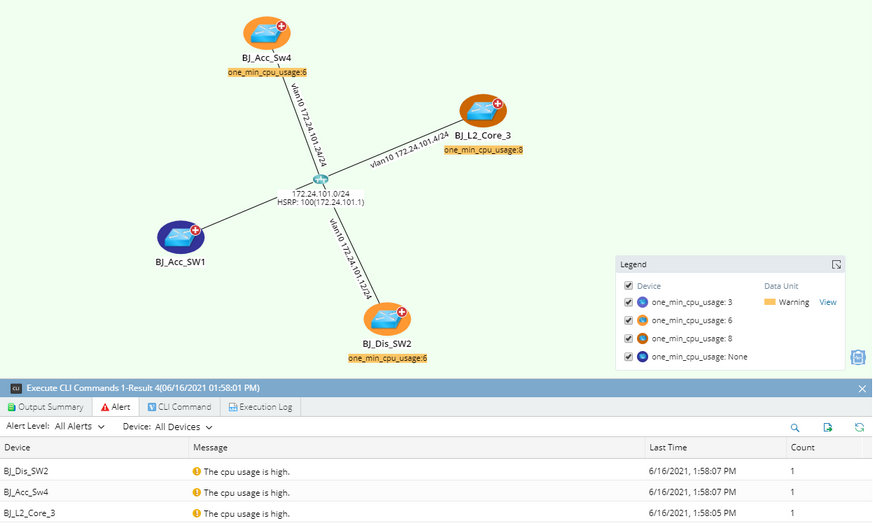The width and height of the screenshot is (873, 526).
Task: Click the 172.24.101.0/24 LAN segment node
Action: [320, 179]
